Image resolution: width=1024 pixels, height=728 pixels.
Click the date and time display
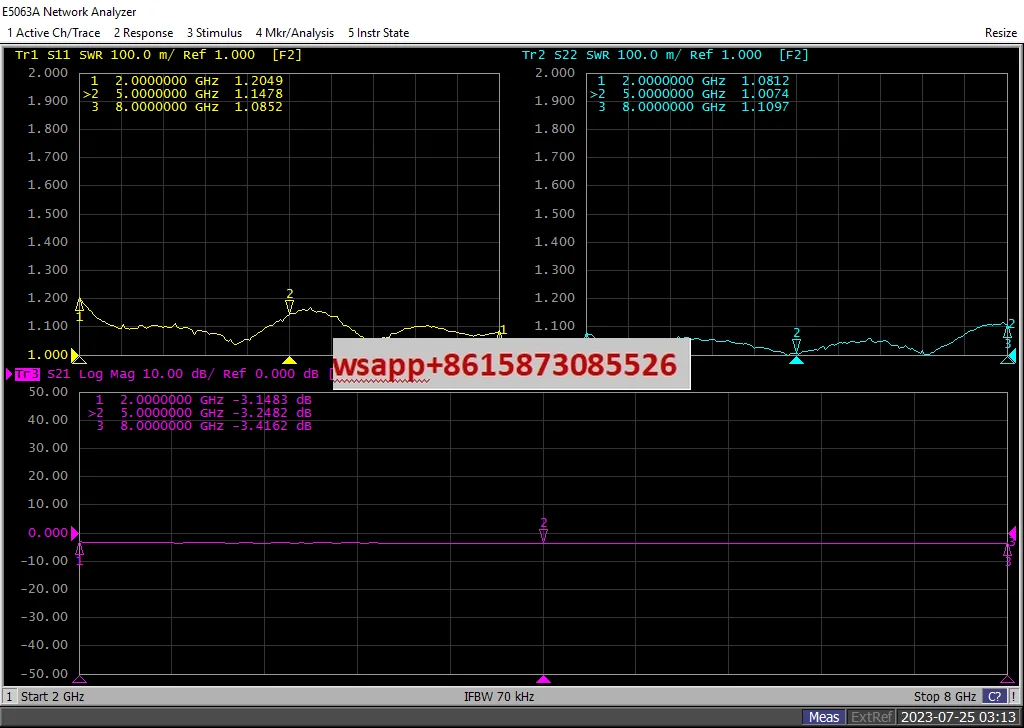(x=959, y=717)
